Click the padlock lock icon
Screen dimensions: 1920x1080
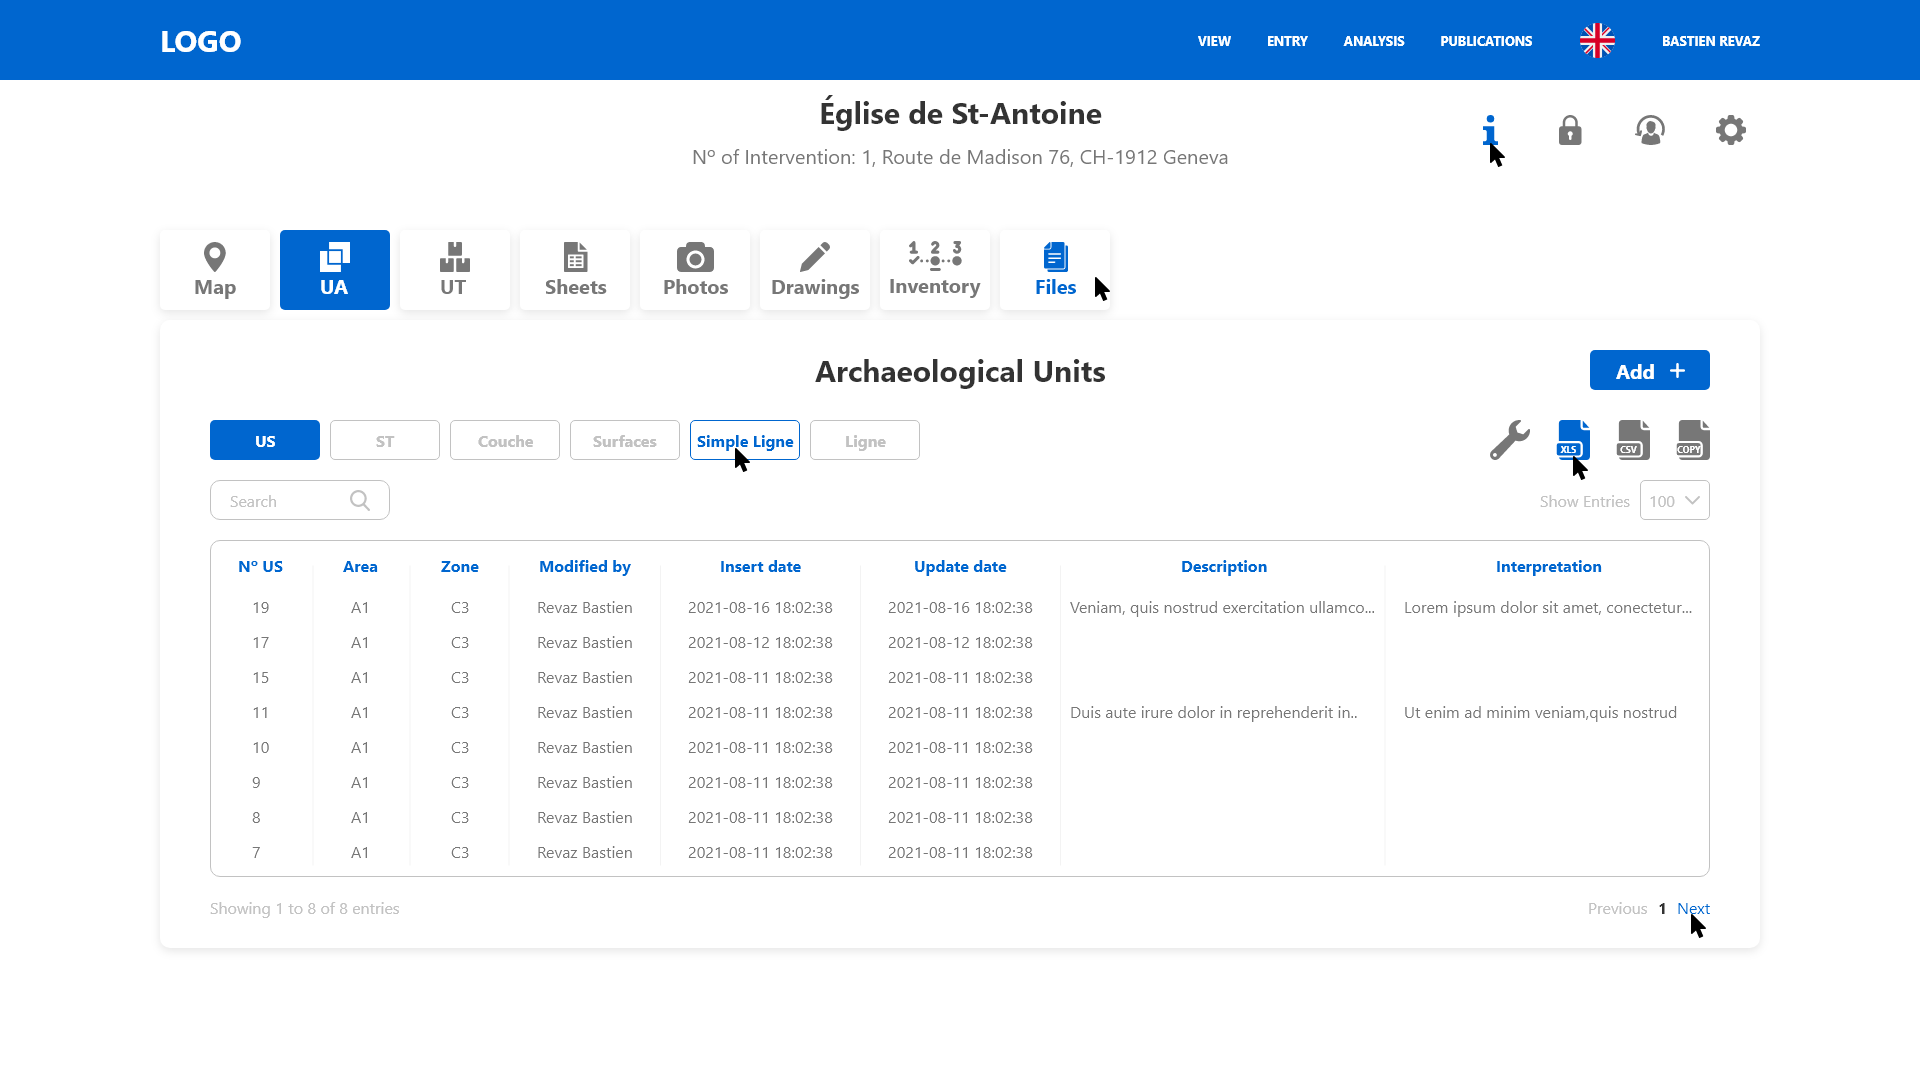pyautogui.click(x=1570, y=130)
